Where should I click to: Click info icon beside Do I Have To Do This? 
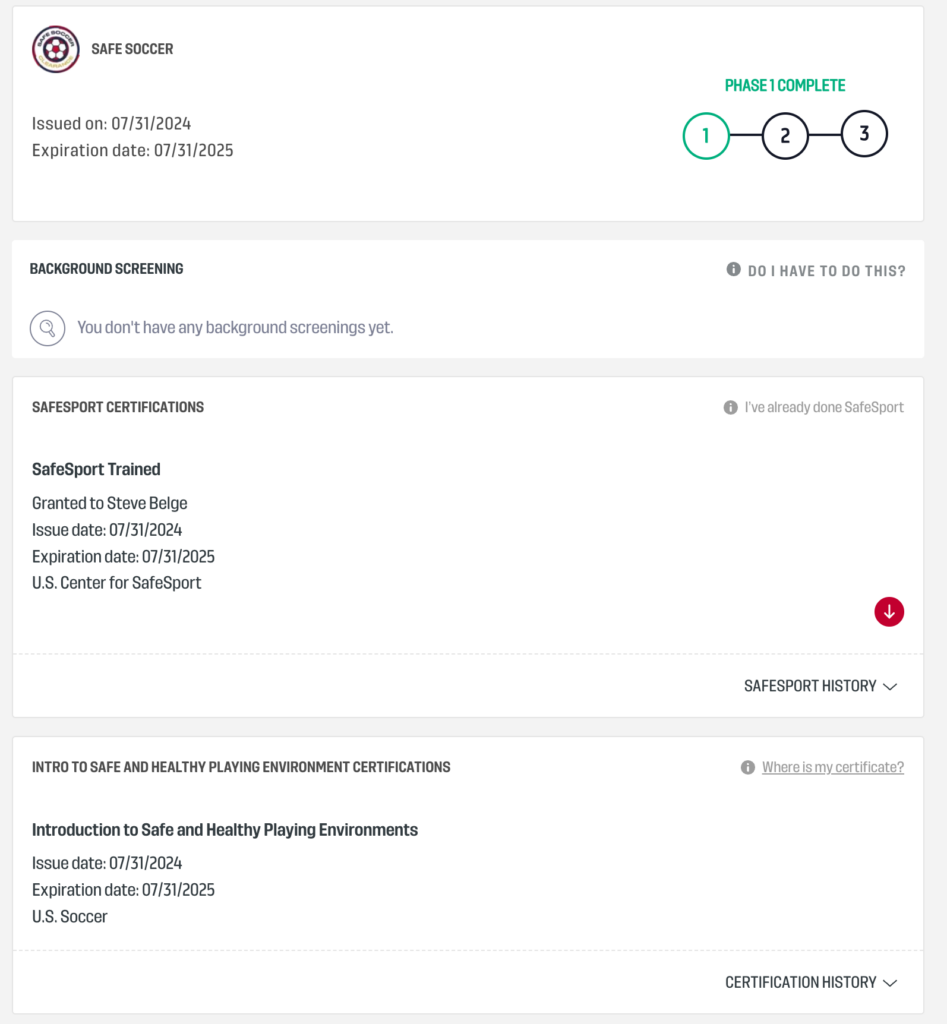pos(733,270)
